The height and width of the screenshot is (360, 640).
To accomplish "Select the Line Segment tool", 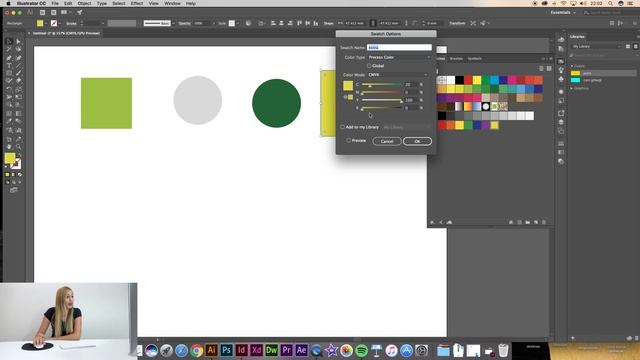I will pos(18,66).
